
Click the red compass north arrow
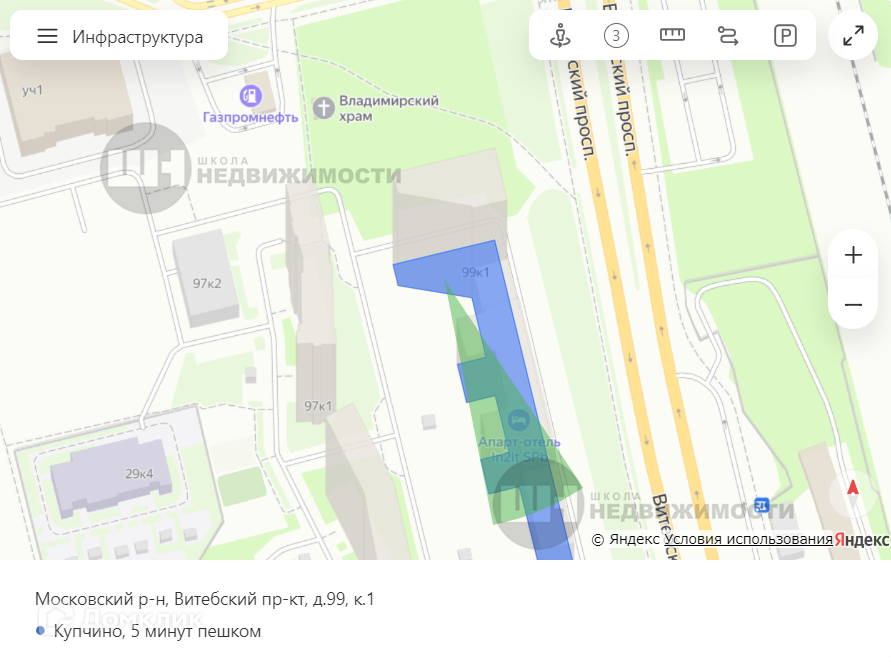click(852, 490)
